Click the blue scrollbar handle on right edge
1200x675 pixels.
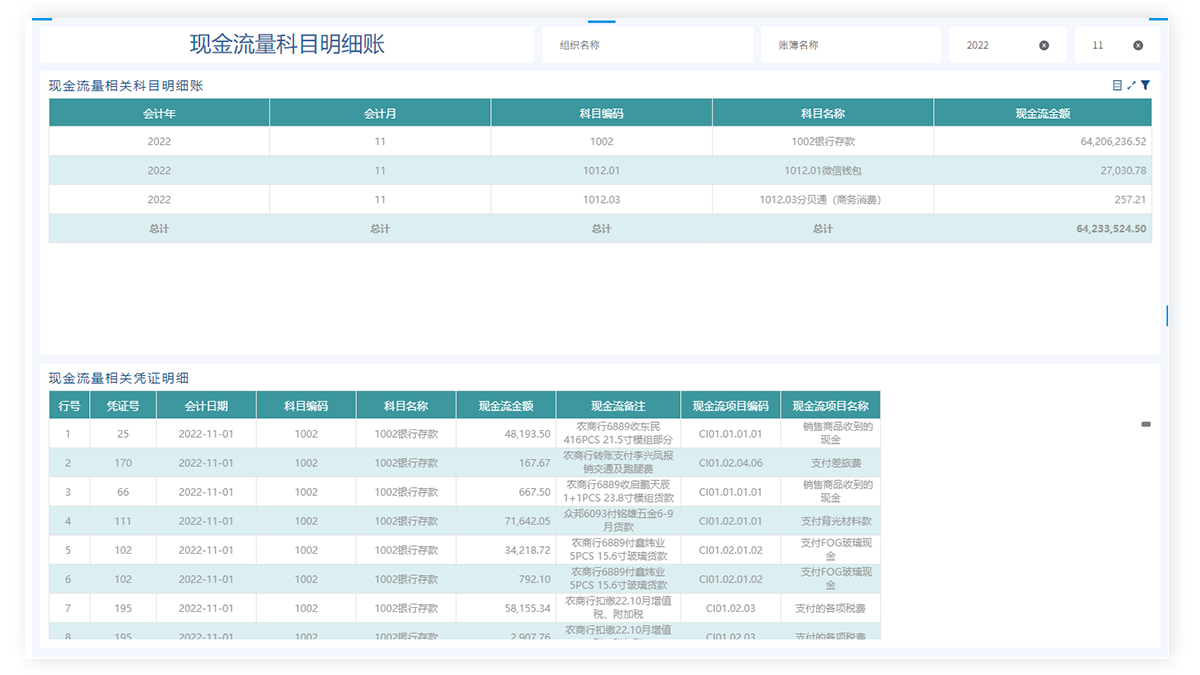point(1167,315)
